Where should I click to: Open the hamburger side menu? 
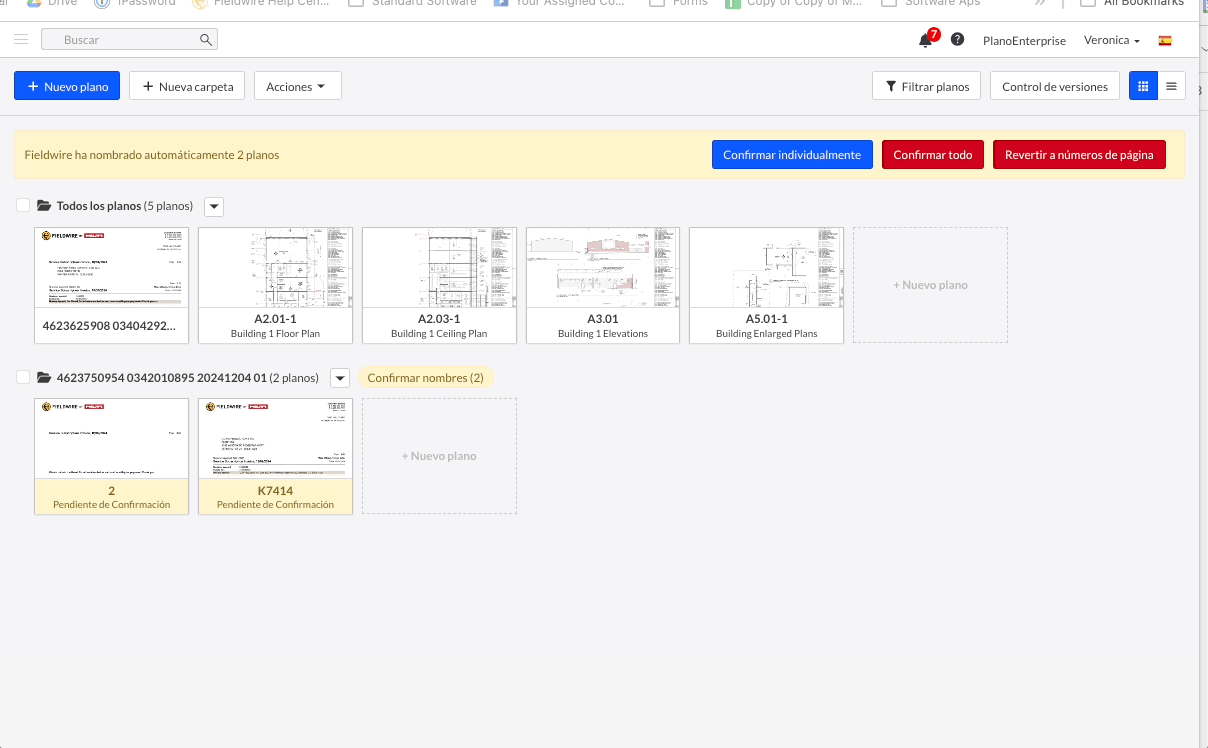[x=21, y=40]
